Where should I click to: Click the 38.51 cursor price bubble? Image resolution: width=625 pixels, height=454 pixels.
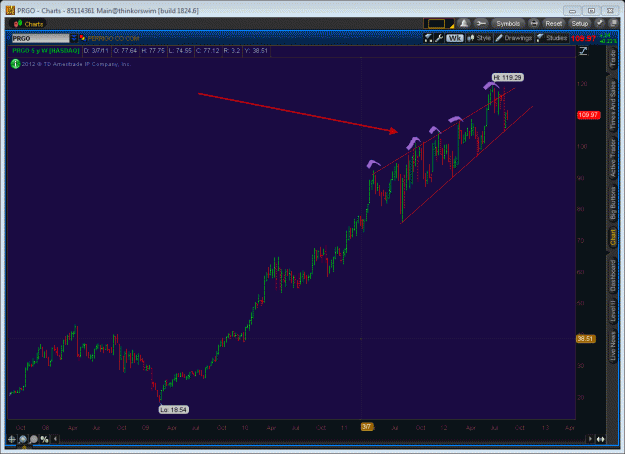coord(586,339)
